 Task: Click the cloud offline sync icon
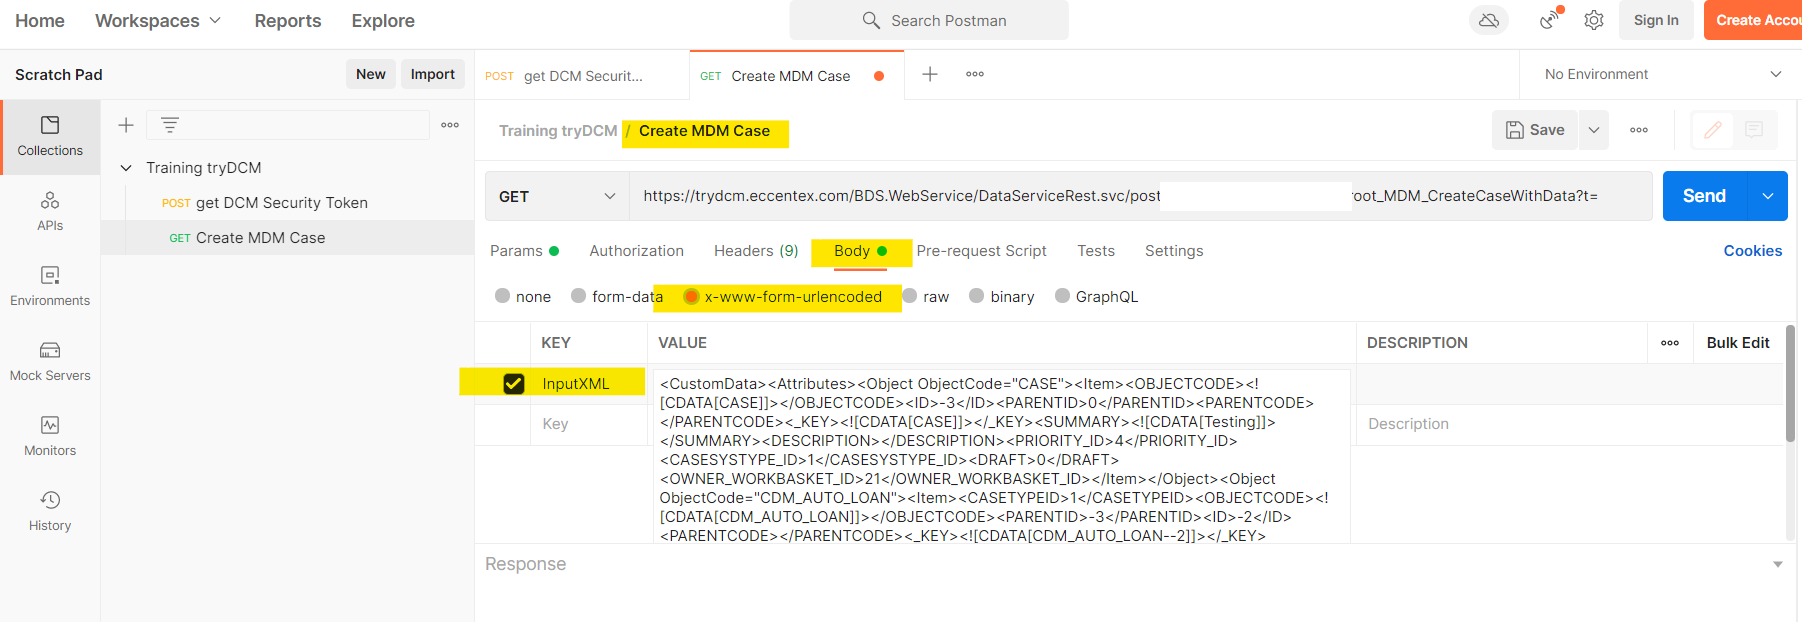1489,20
